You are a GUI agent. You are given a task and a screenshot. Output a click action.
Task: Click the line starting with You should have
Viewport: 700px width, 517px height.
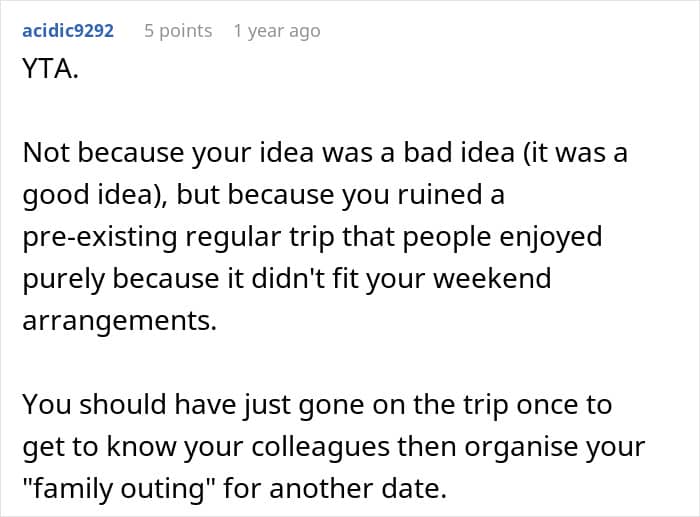pyautogui.click(x=317, y=405)
